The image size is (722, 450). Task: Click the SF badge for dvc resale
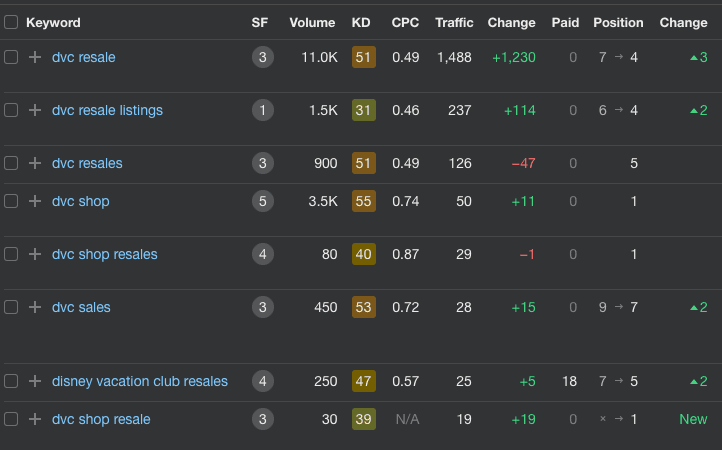pyautogui.click(x=262, y=58)
